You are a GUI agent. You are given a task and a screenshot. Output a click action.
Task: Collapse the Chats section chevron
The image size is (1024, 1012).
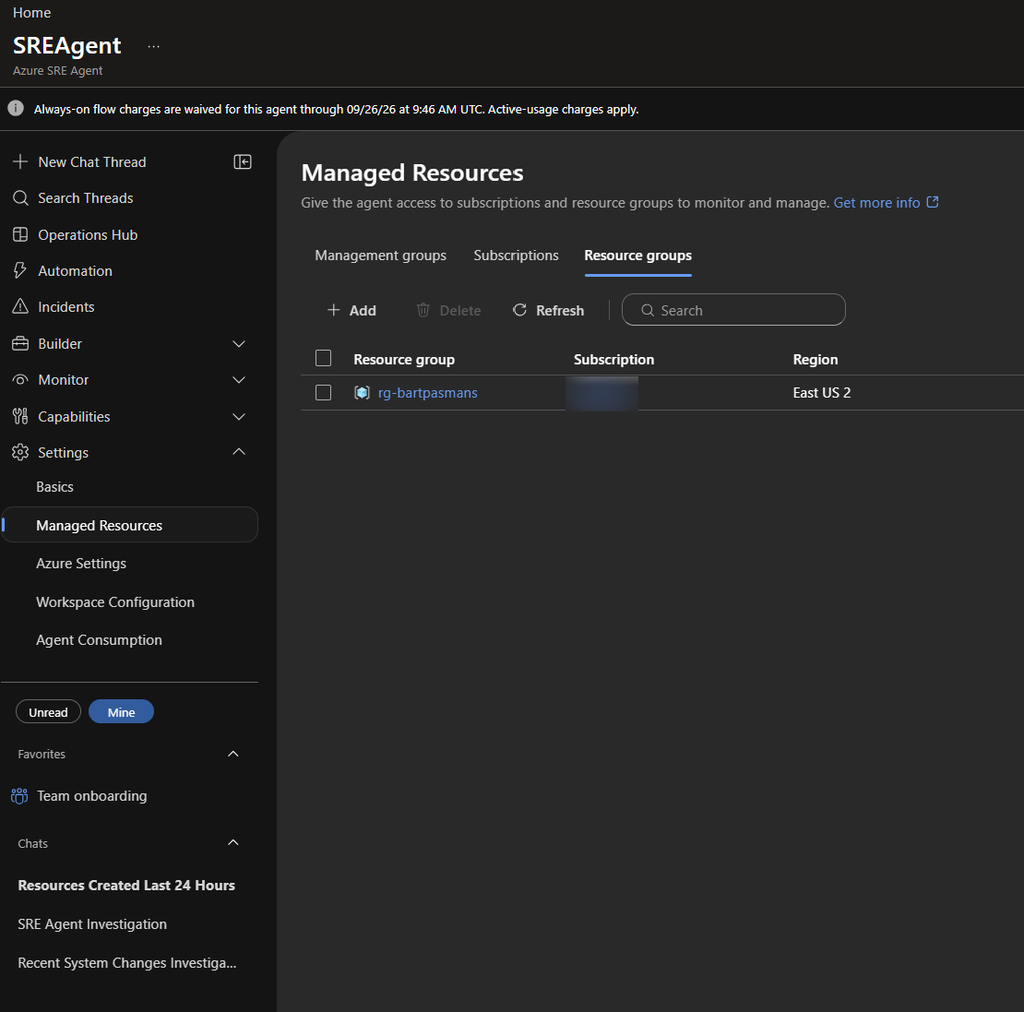coord(233,842)
